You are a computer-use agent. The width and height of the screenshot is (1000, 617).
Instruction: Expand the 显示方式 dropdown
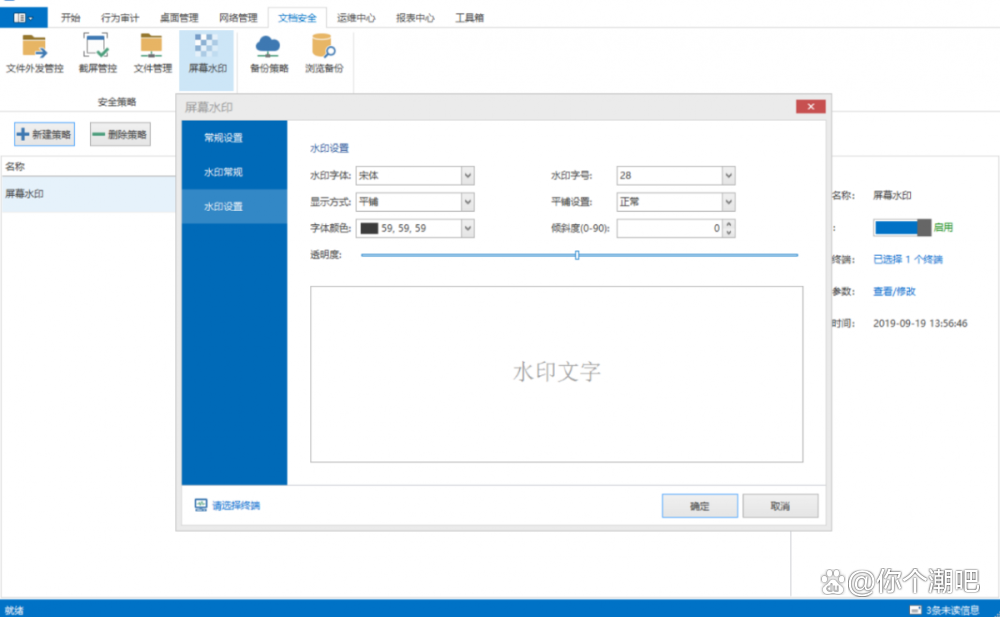[x=467, y=202]
